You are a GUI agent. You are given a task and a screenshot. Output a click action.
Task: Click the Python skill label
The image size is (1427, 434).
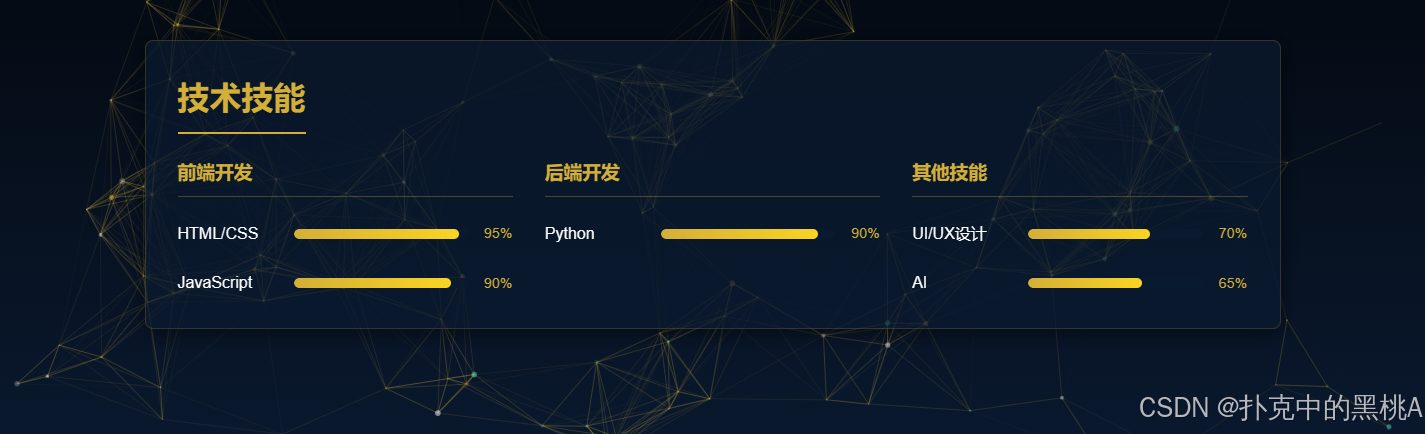point(570,234)
